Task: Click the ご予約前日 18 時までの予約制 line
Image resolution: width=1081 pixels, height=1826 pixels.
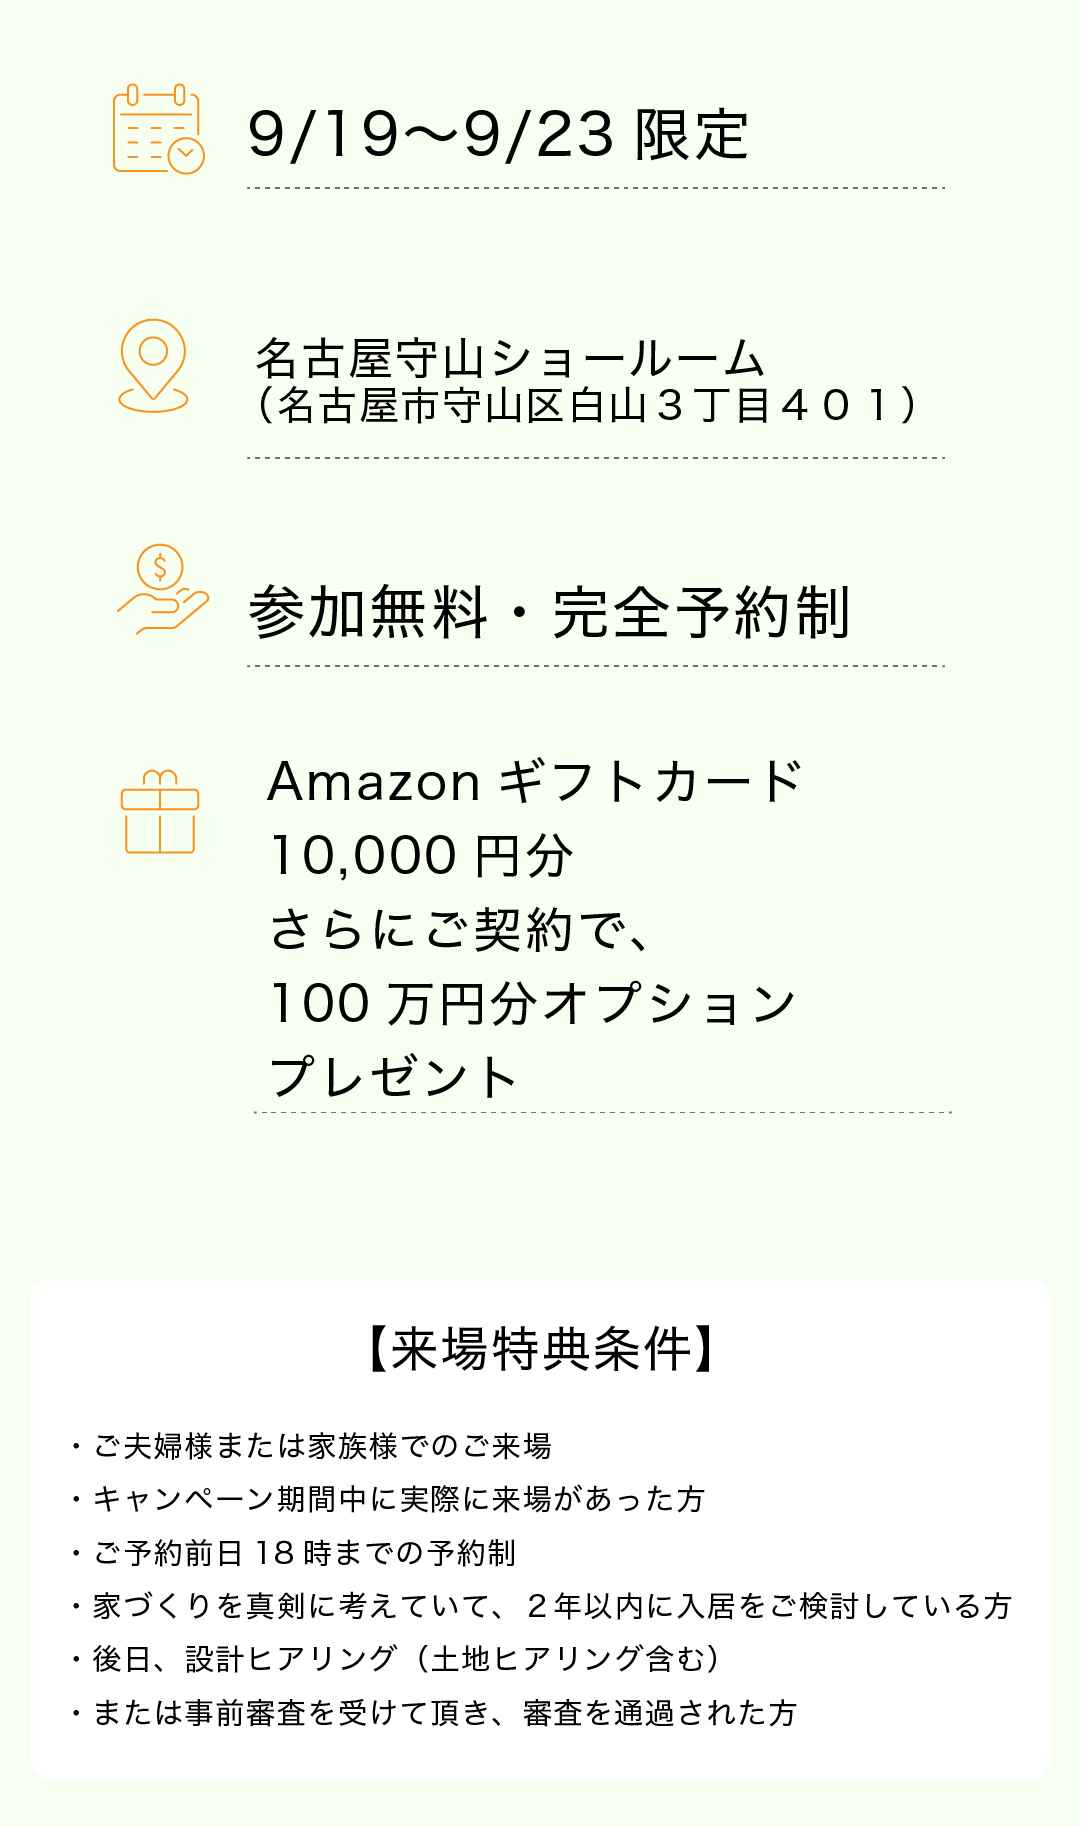Action: tap(293, 1553)
